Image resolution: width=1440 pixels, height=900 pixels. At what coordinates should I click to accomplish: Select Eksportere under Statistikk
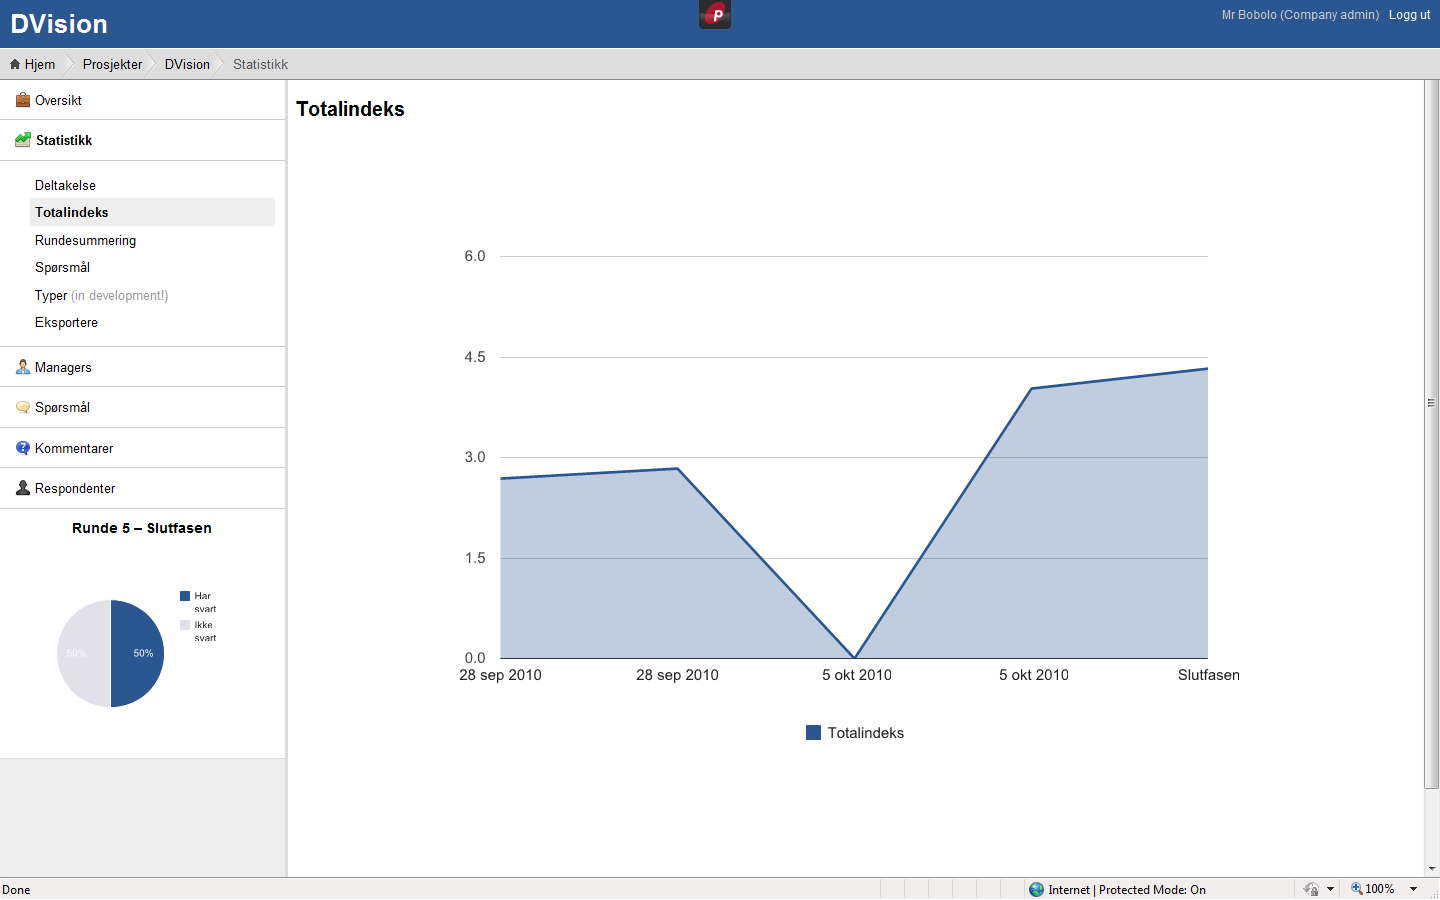pyautogui.click(x=66, y=322)
